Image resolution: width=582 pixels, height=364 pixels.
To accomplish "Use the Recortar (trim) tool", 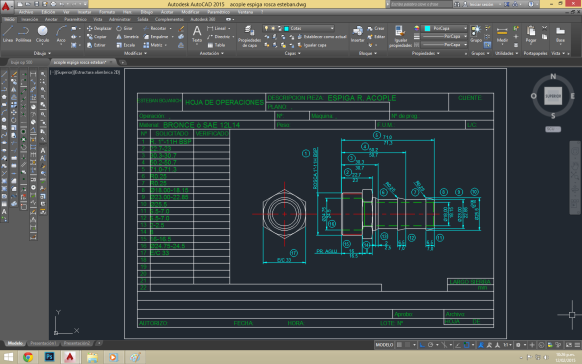I will 155,29.
